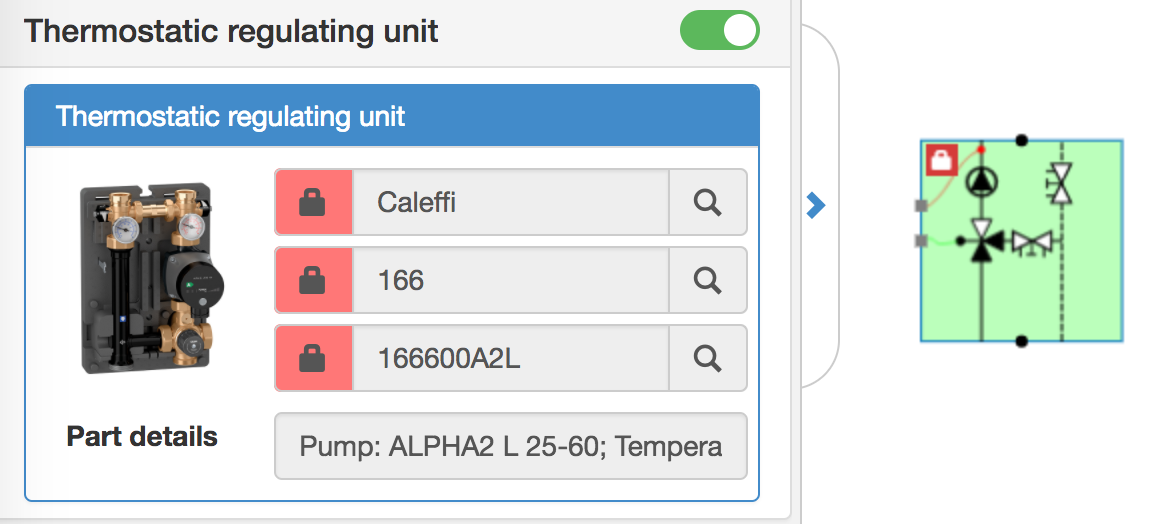This screenshot has width=1162, height=524.
Task: Click the three-way mixing valve symbol
Action: (982, 241)
